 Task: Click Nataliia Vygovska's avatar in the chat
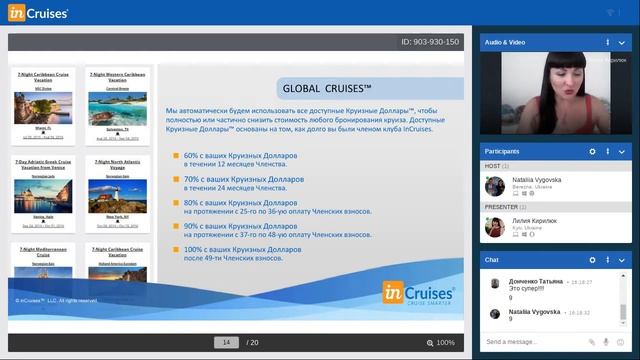495,314
